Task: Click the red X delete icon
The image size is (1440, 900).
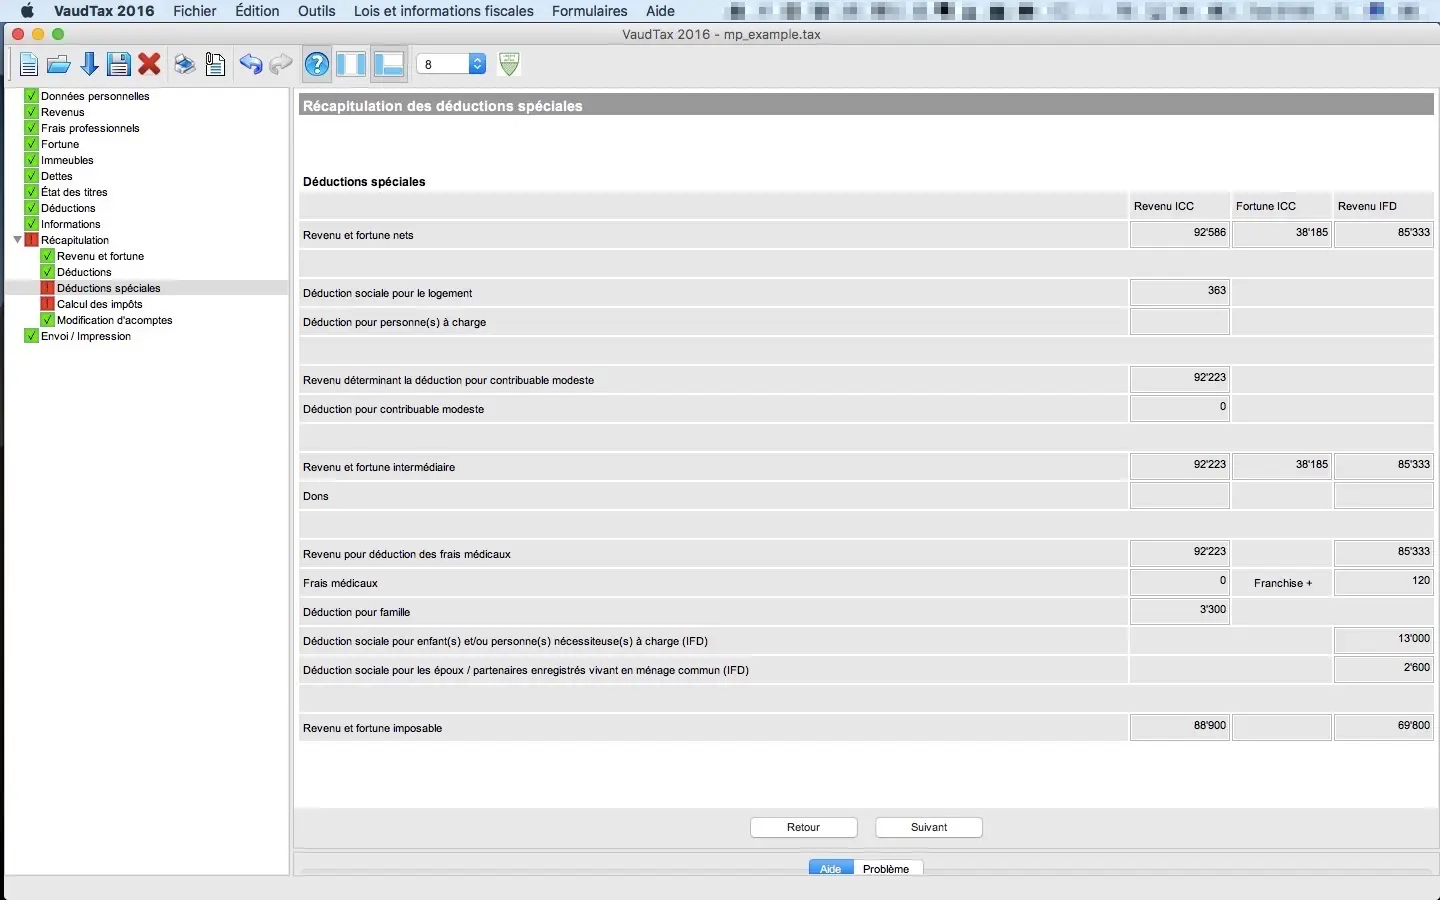Action: click(150, 65)
